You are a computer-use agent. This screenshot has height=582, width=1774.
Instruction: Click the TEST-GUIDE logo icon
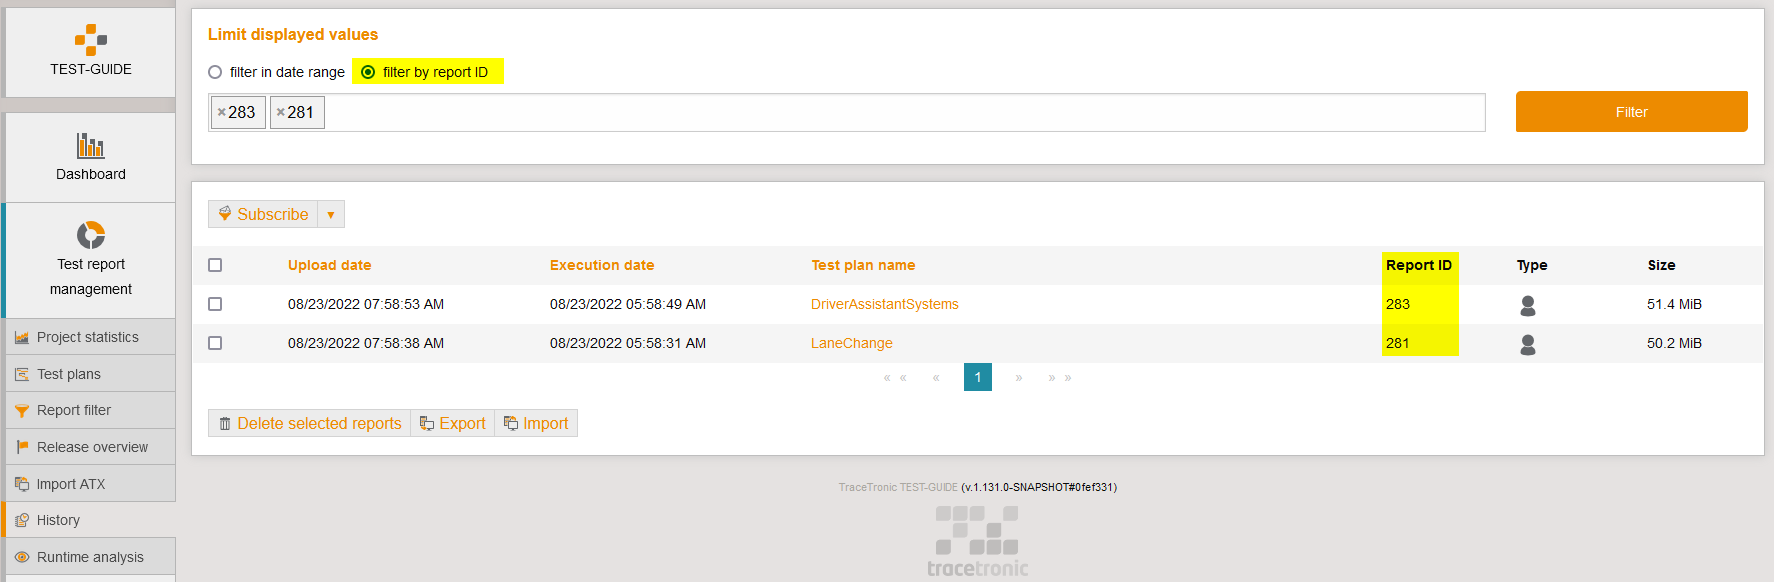pos(91,39)
